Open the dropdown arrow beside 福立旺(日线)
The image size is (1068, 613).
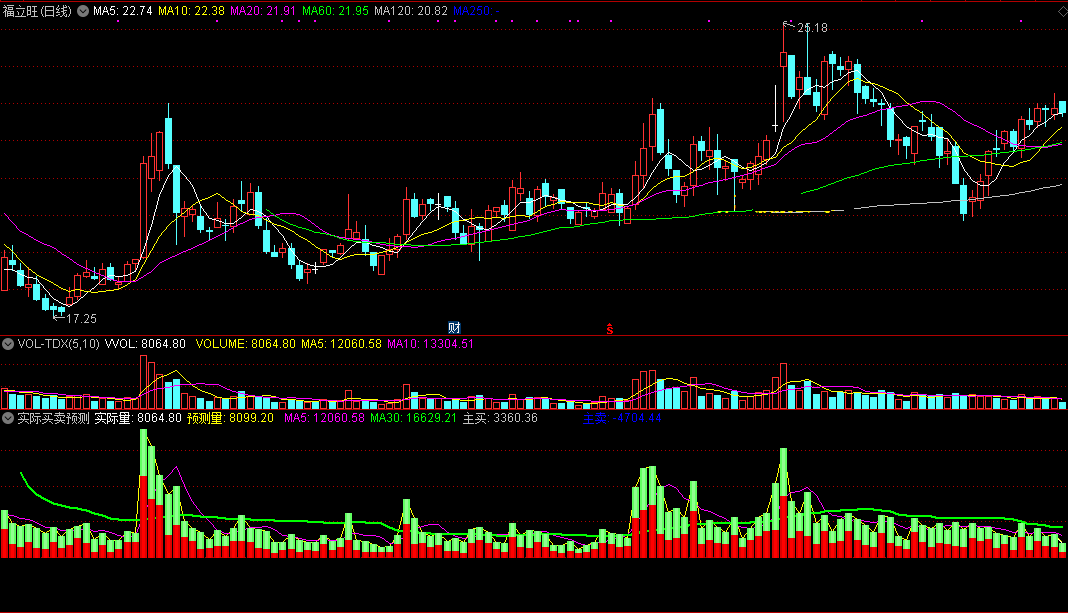pyautogui.click(x=83, y=11)
